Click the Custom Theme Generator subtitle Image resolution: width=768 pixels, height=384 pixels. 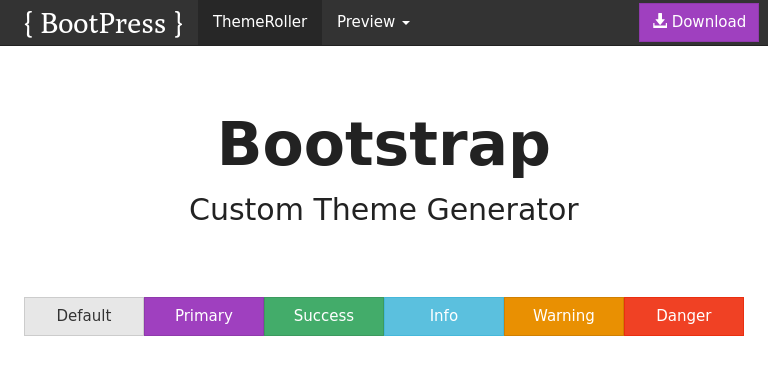384,210
